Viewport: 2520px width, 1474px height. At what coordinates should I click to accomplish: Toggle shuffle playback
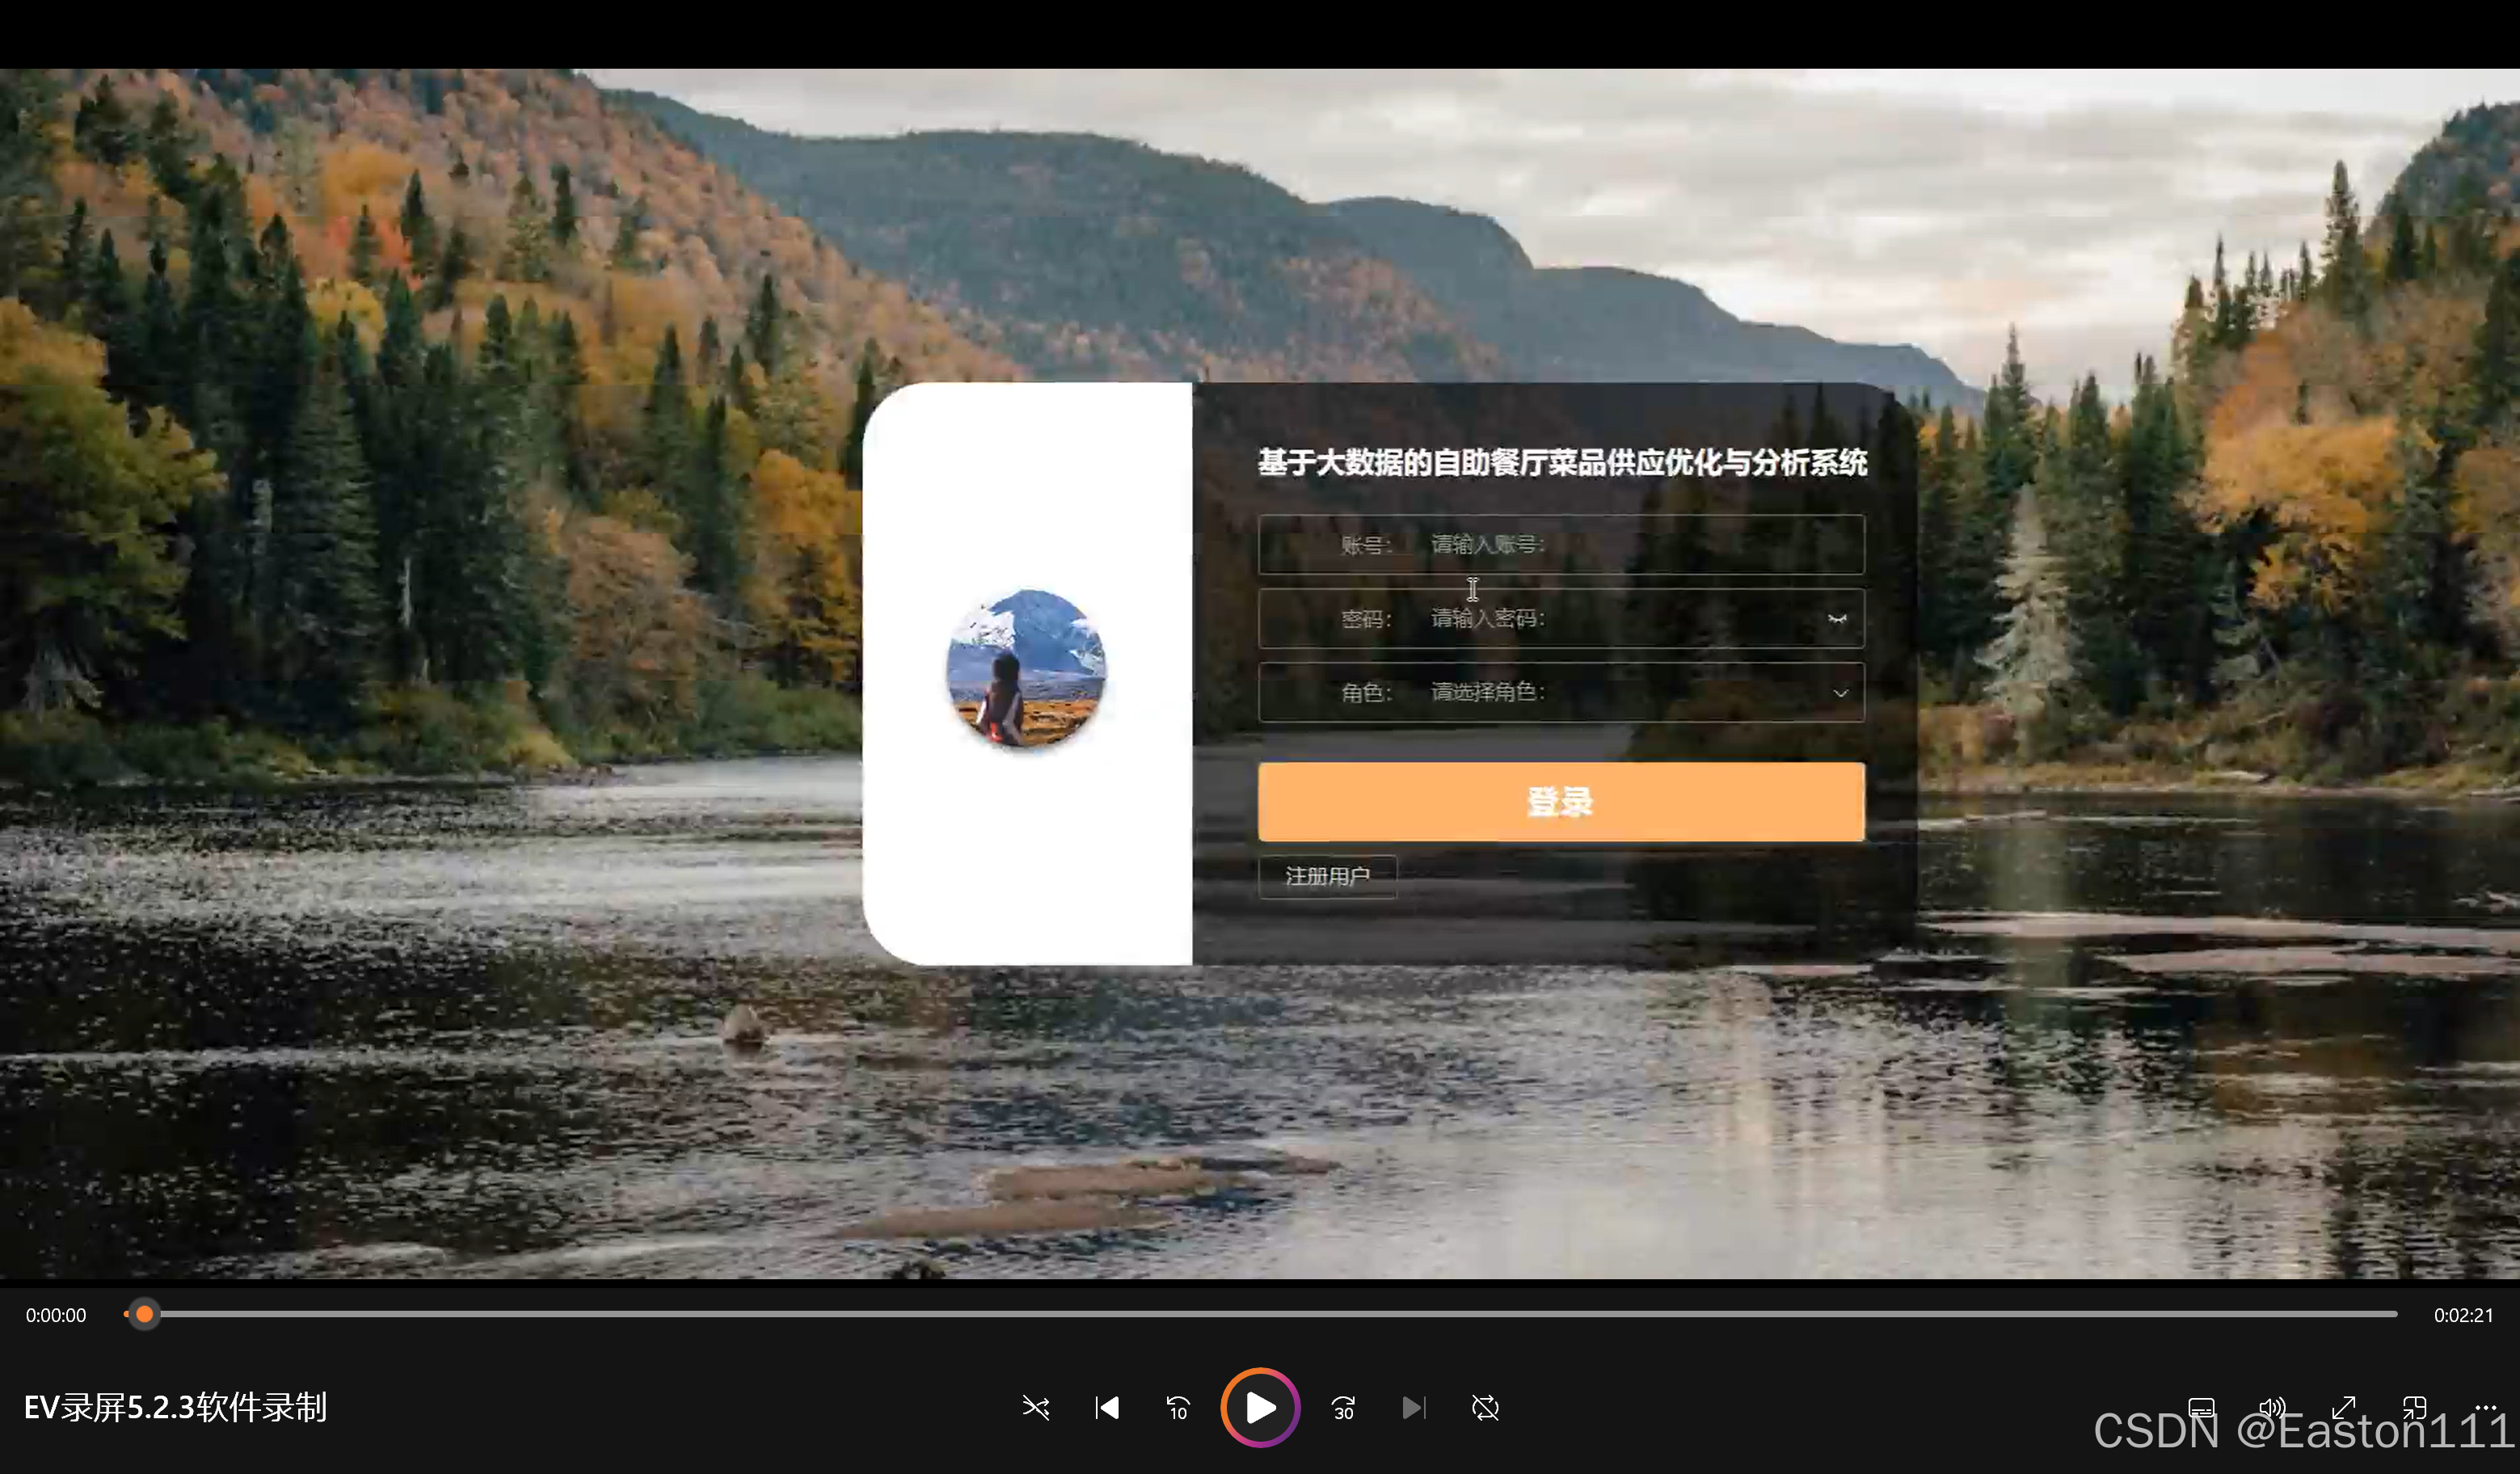(1036, 1408)
